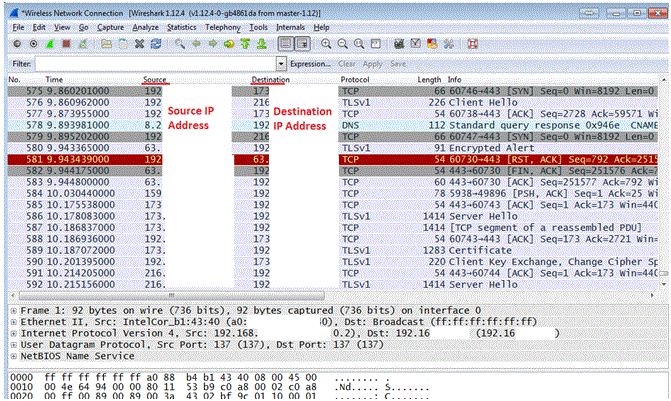
Task: Click the Save filter button
Action: click(x=398, y=64)
